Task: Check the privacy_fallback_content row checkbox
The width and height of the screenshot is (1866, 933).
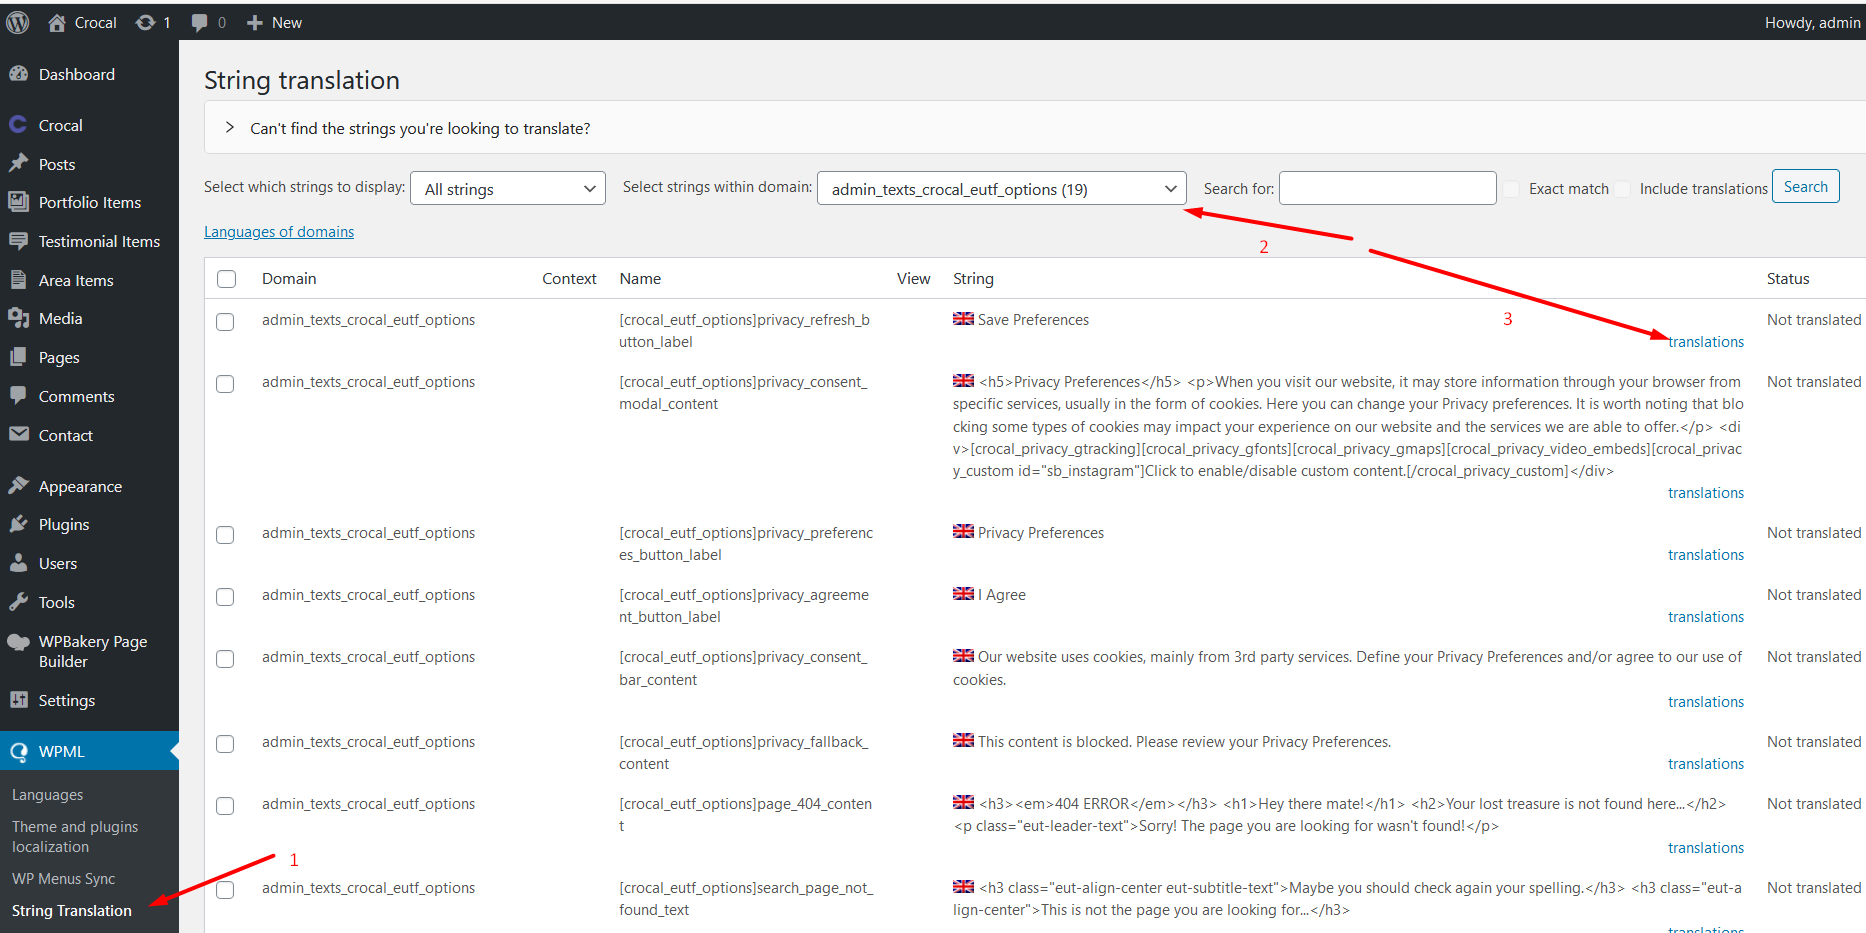Action: [x=225, y=744]
